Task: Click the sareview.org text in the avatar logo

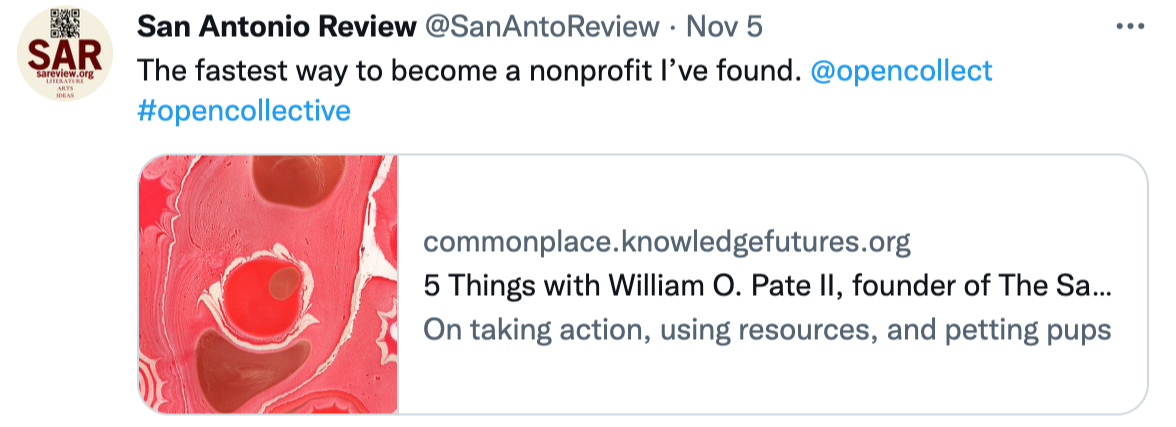Action: [65, 76]
